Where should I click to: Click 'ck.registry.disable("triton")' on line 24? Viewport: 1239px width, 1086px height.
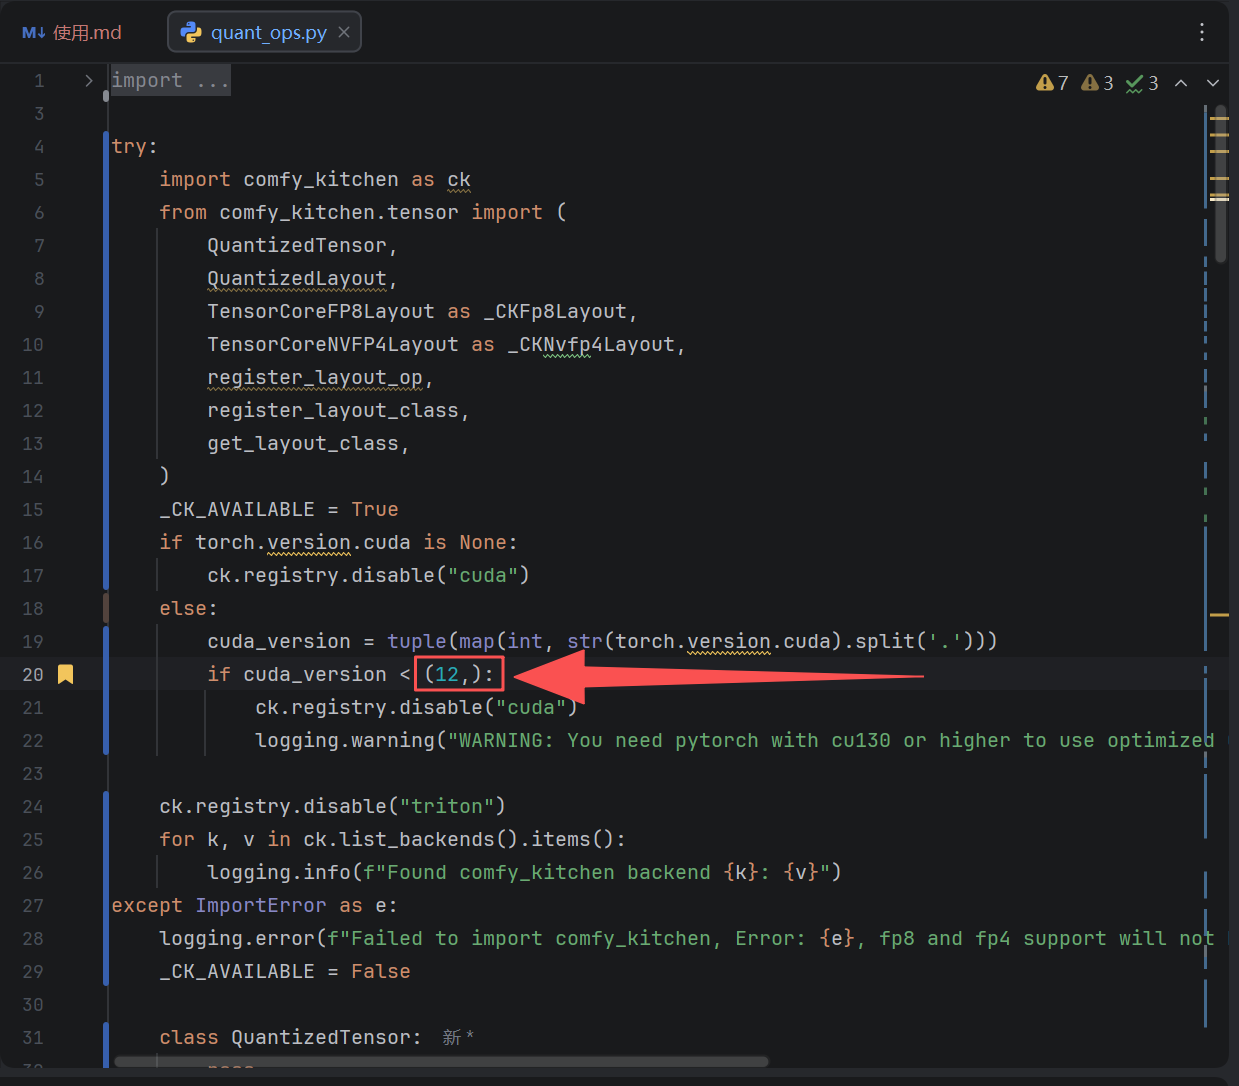[x=332, y=806]
